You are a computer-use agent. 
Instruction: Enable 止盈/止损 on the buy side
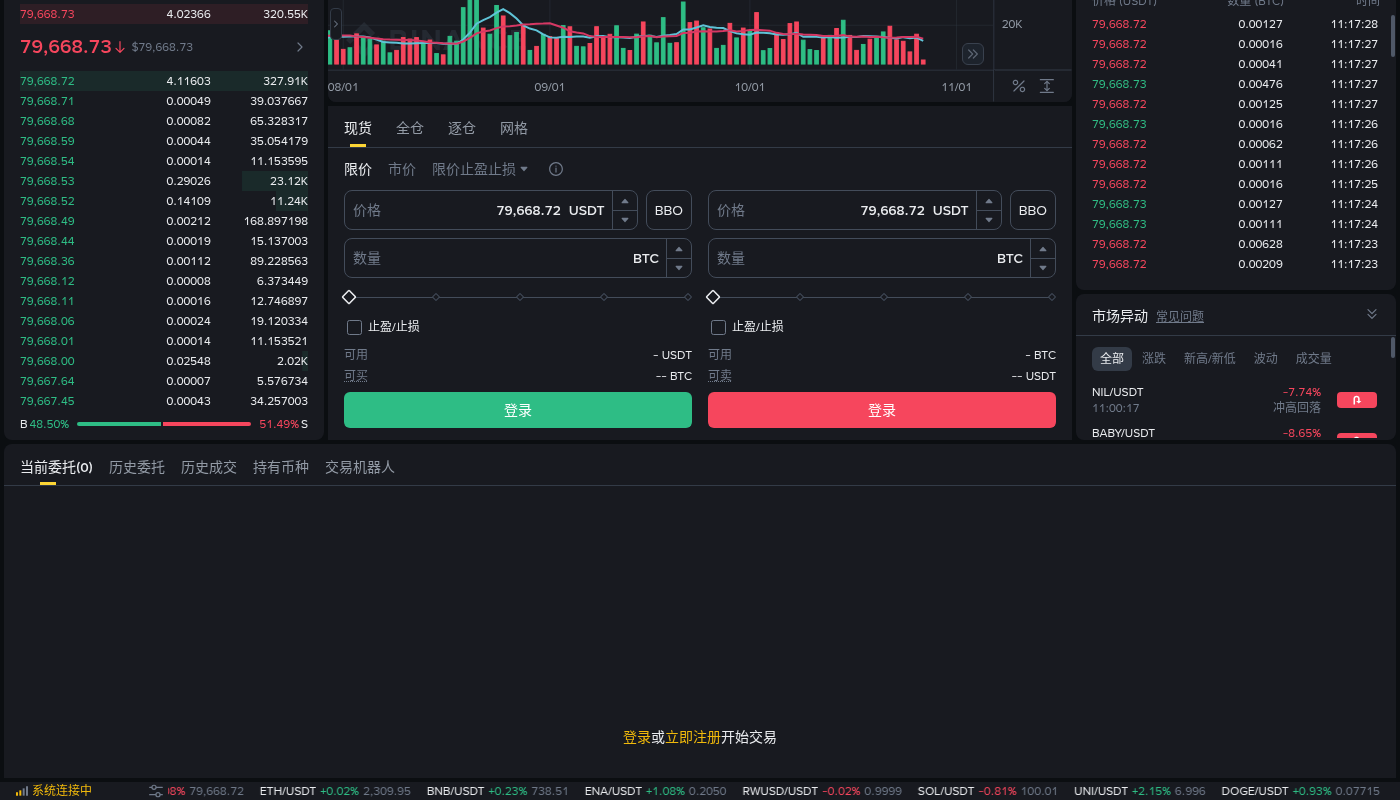pos(354,327)
